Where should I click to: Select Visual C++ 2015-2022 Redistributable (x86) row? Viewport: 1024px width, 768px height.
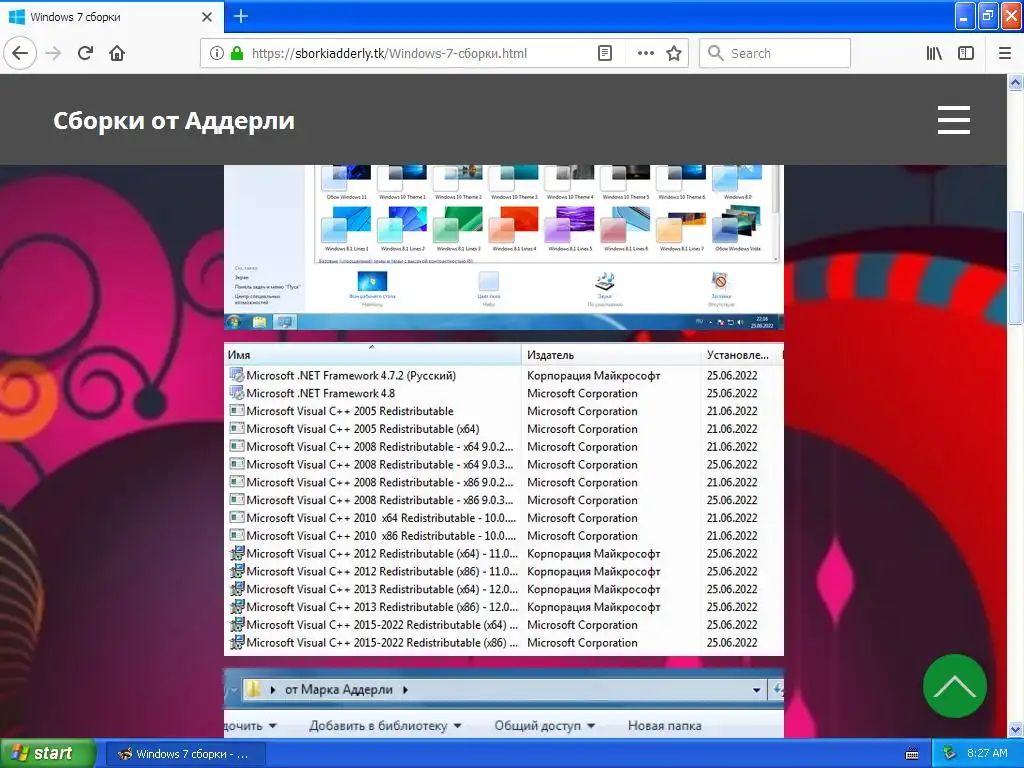(504, 643)
